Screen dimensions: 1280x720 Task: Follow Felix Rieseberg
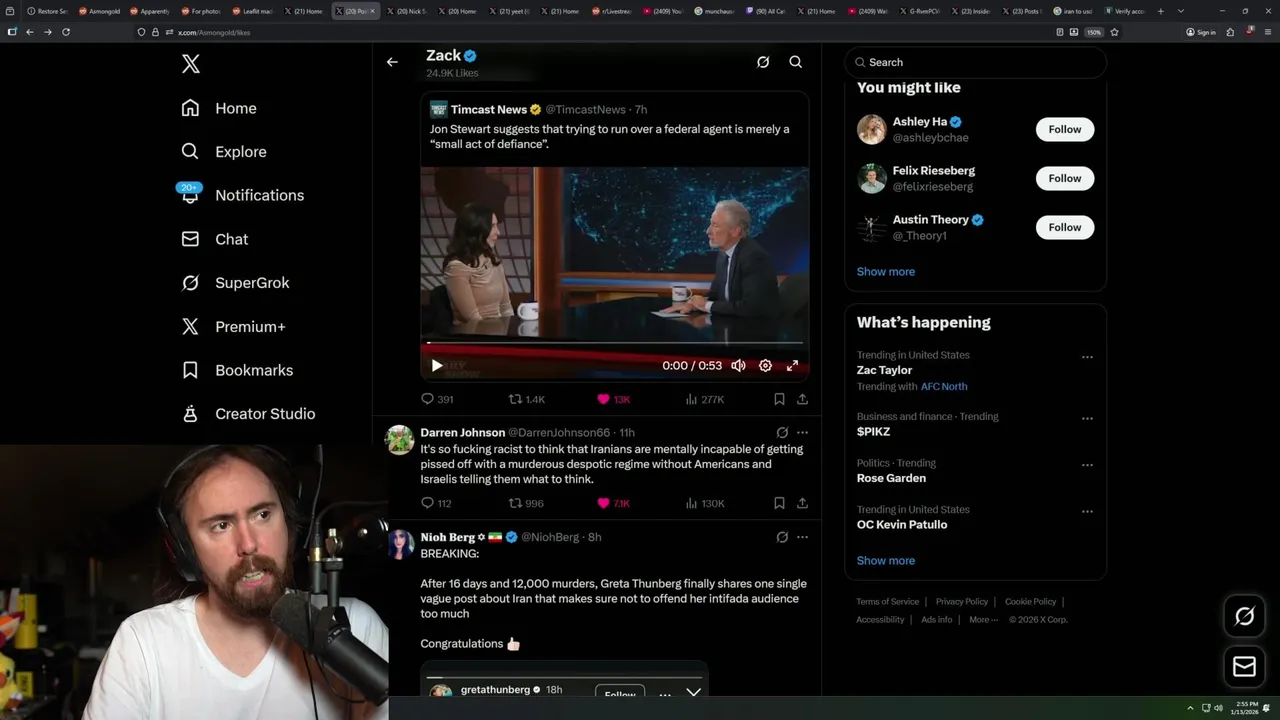1065,178
